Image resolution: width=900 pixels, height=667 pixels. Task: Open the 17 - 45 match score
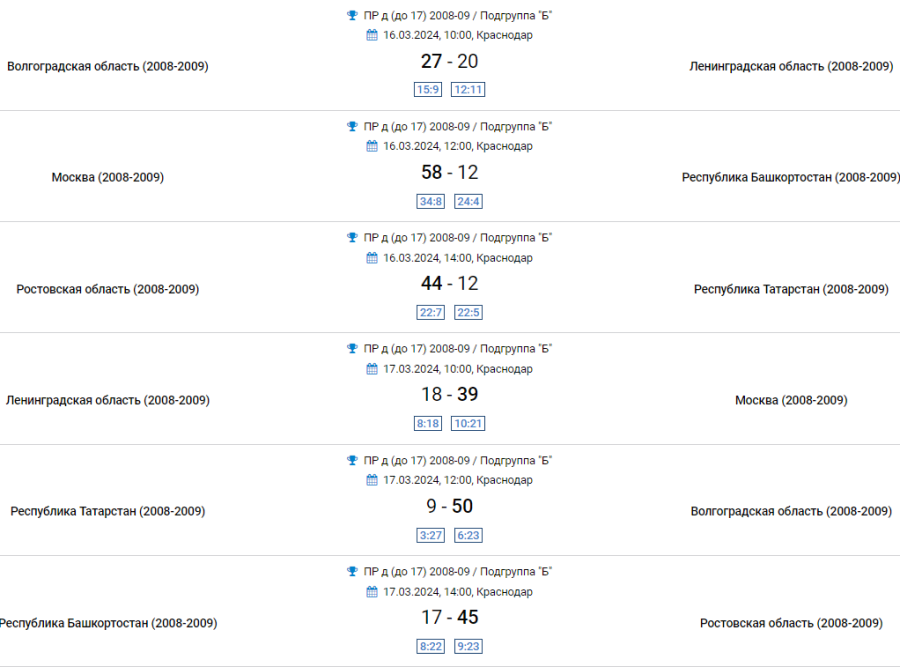tap(449, 618)
